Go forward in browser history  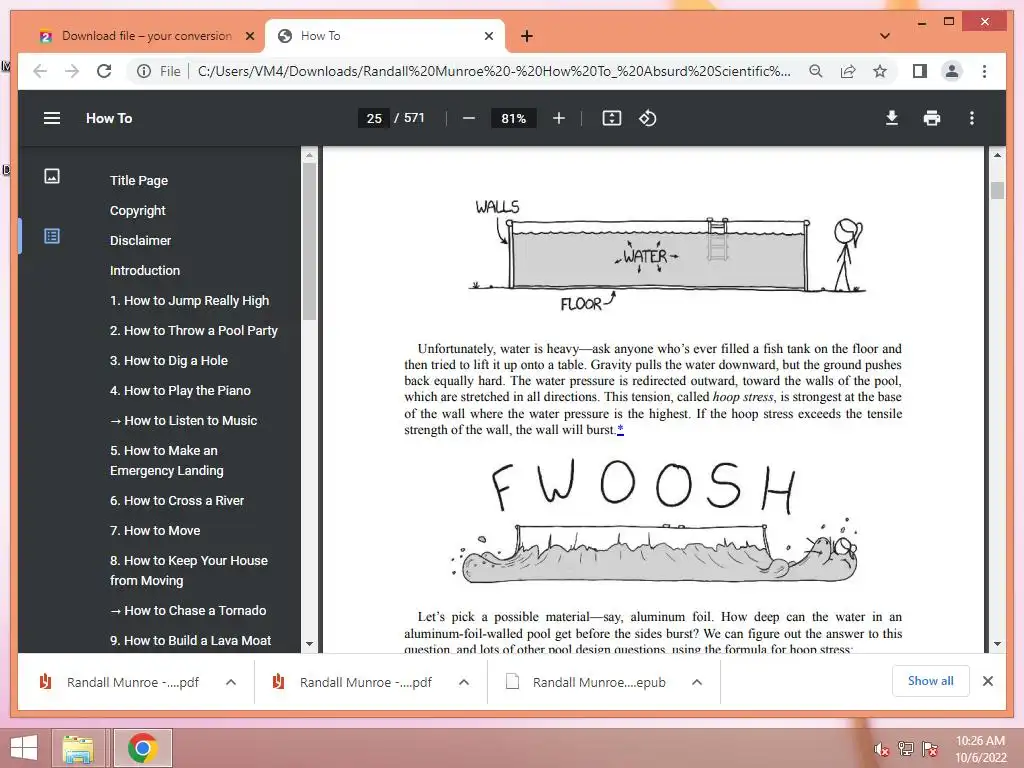72,71
